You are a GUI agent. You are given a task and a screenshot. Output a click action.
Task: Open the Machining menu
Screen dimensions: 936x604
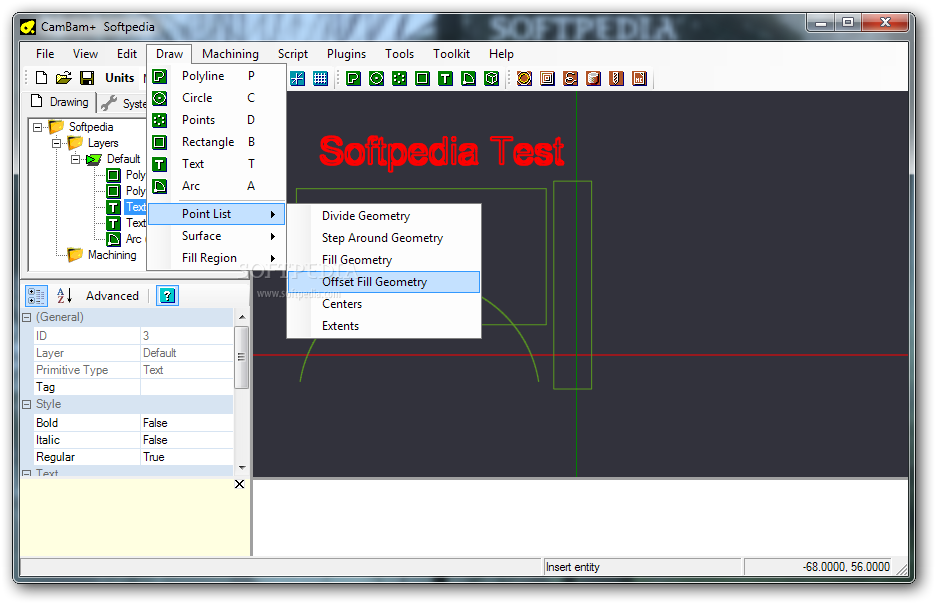(230, 54)
